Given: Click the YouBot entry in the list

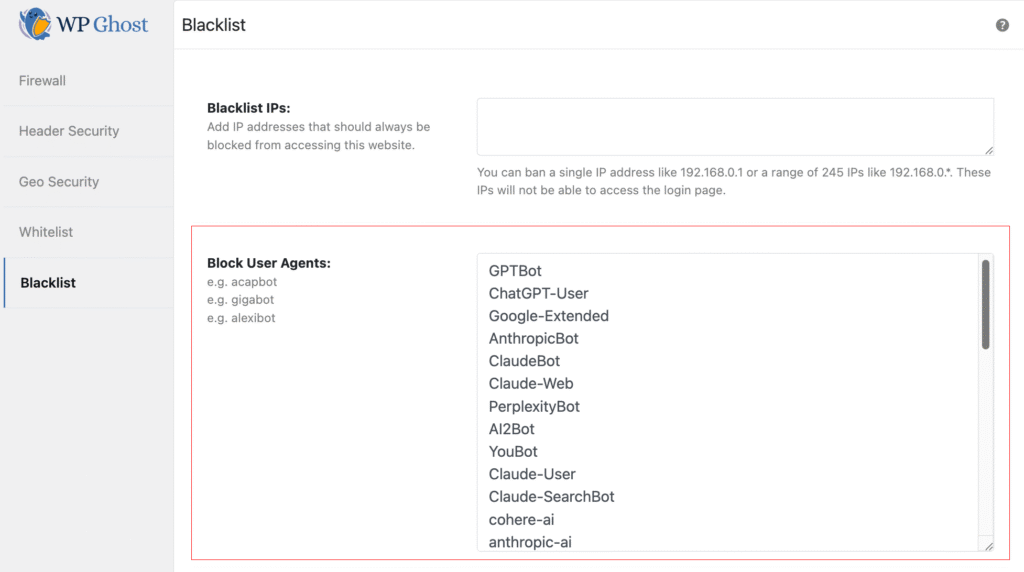Looking at the screenshot, I should [x=513, y=452].
